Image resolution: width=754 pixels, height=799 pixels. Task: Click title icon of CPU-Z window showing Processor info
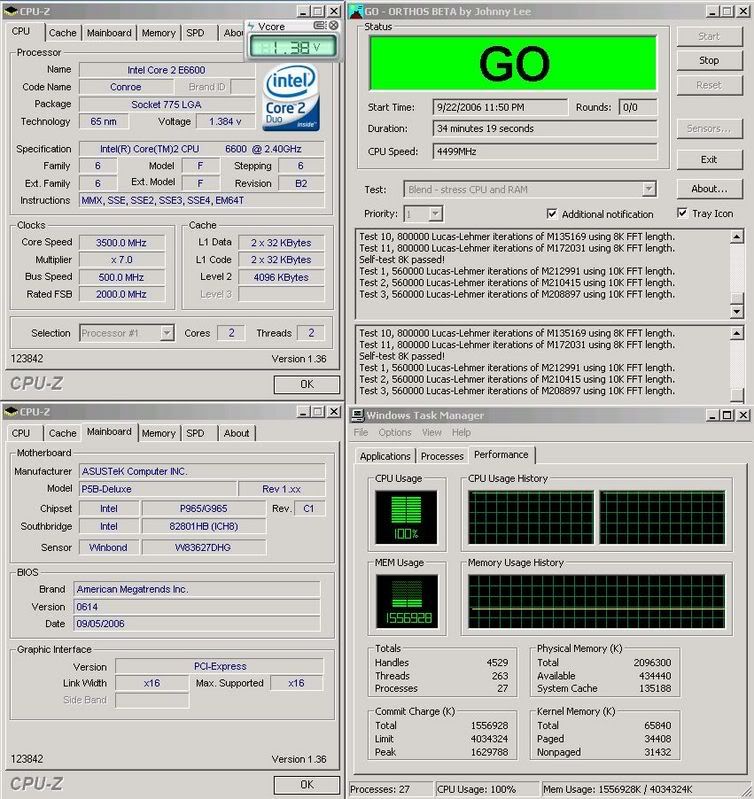tap(11, 11)
